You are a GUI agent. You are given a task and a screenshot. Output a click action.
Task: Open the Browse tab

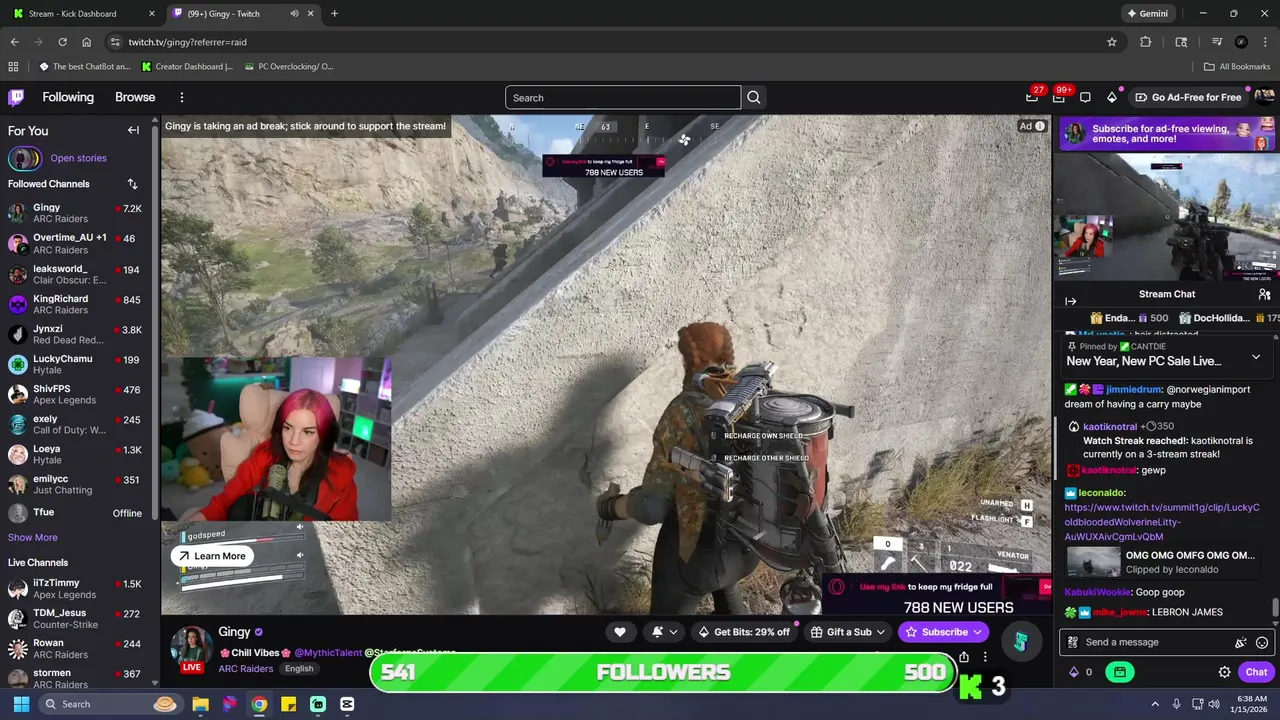coord(135,97)
